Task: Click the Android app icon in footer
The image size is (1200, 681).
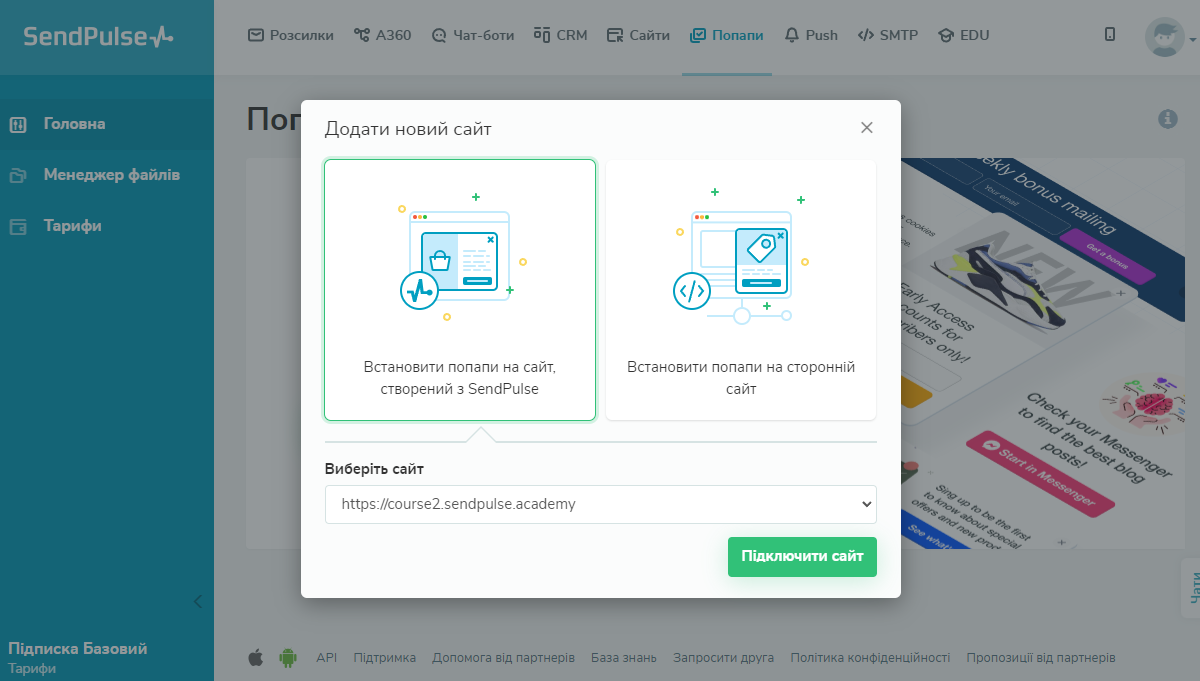Action: click(289, 657)
